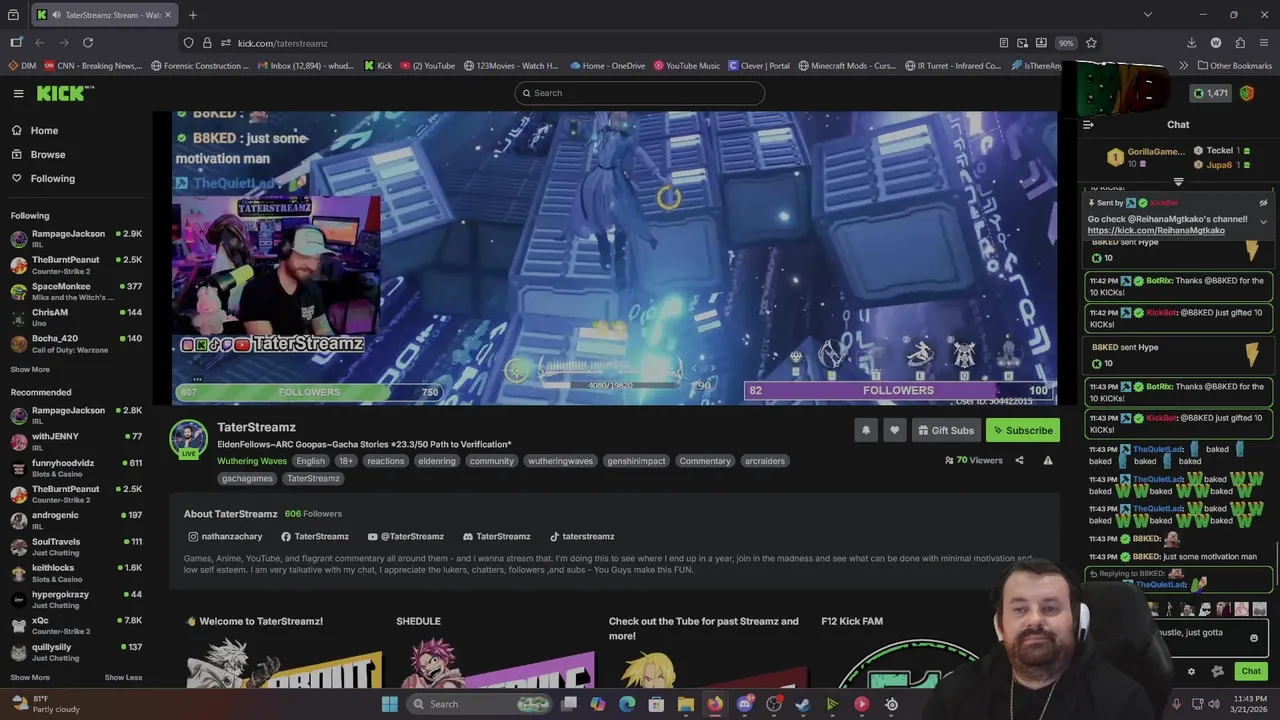Image resolution: width=1280 pixels, height=720 pixels.
Task: Open the profile avatar in top bar
Action: click(x=1247, y=93)
